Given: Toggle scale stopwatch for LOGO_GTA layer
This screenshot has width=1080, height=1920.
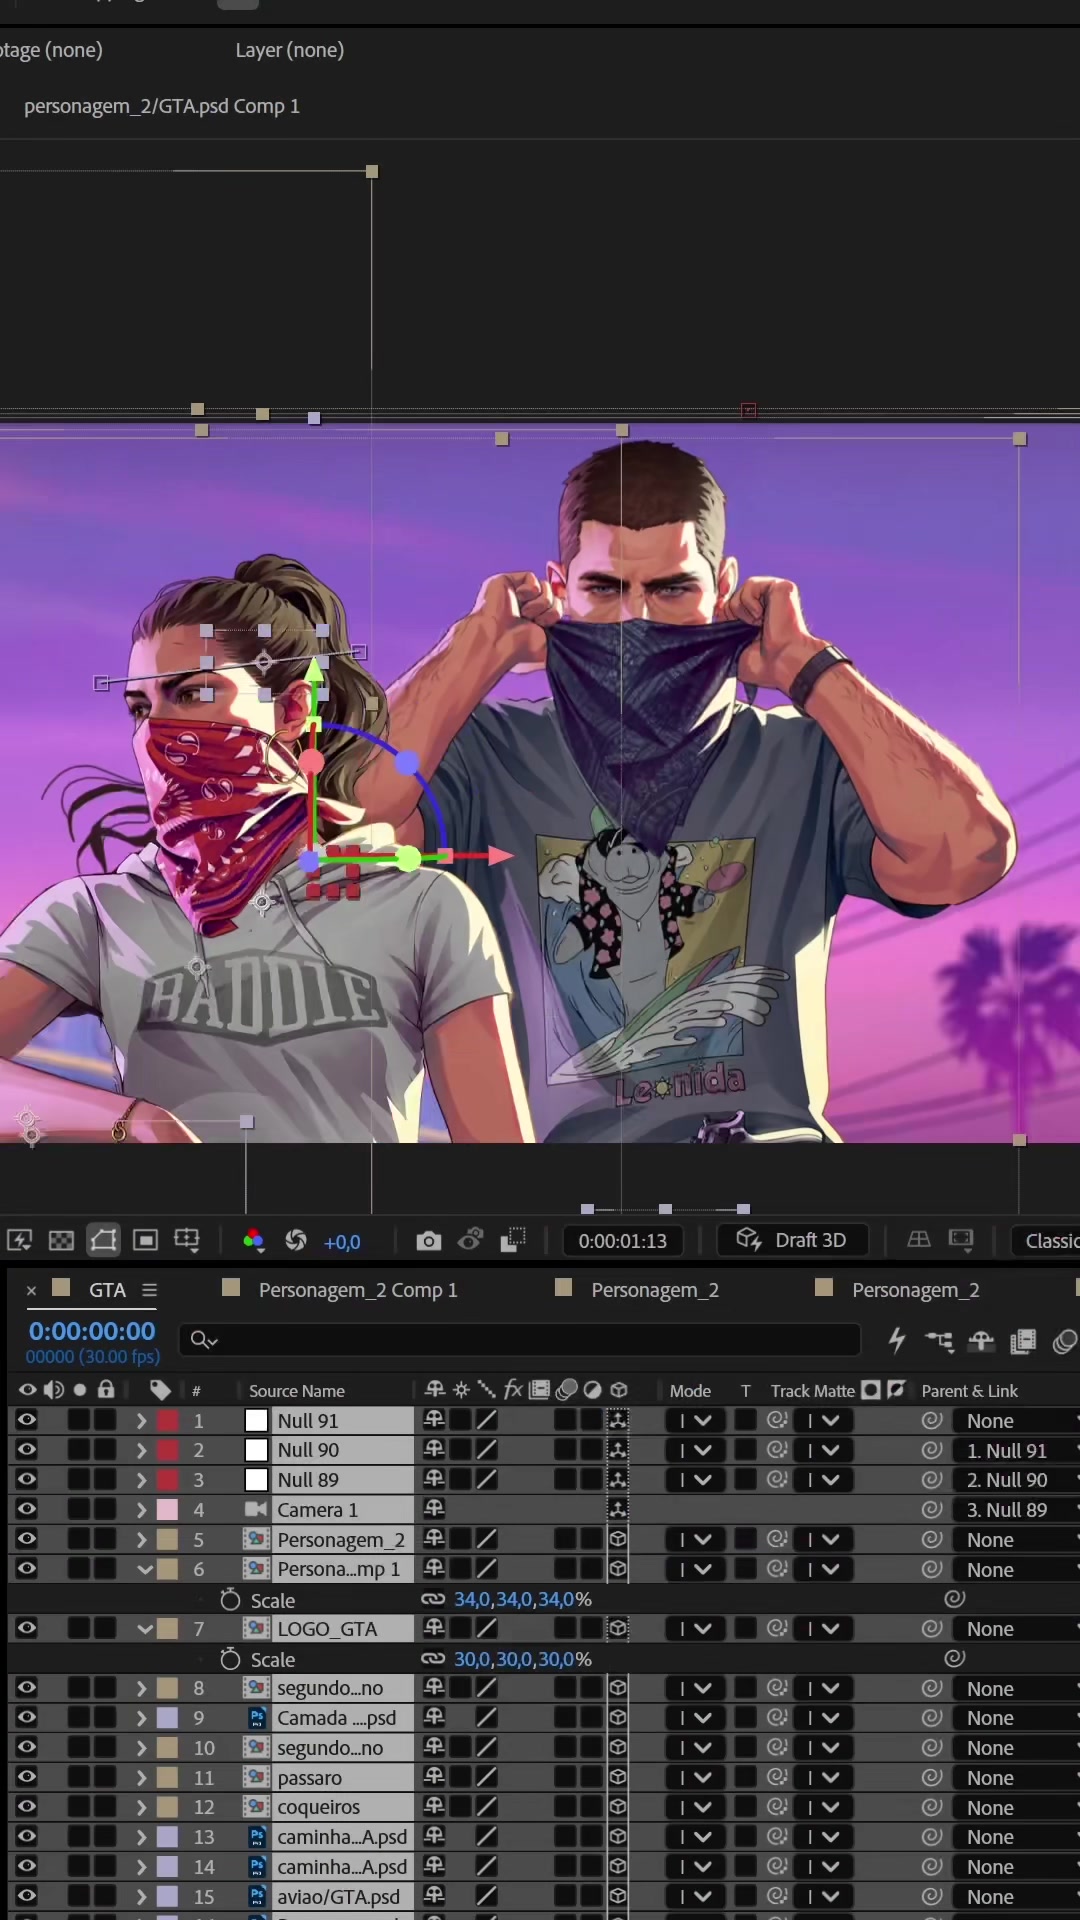Looking at the screenshot, I should coord(230,1659).
